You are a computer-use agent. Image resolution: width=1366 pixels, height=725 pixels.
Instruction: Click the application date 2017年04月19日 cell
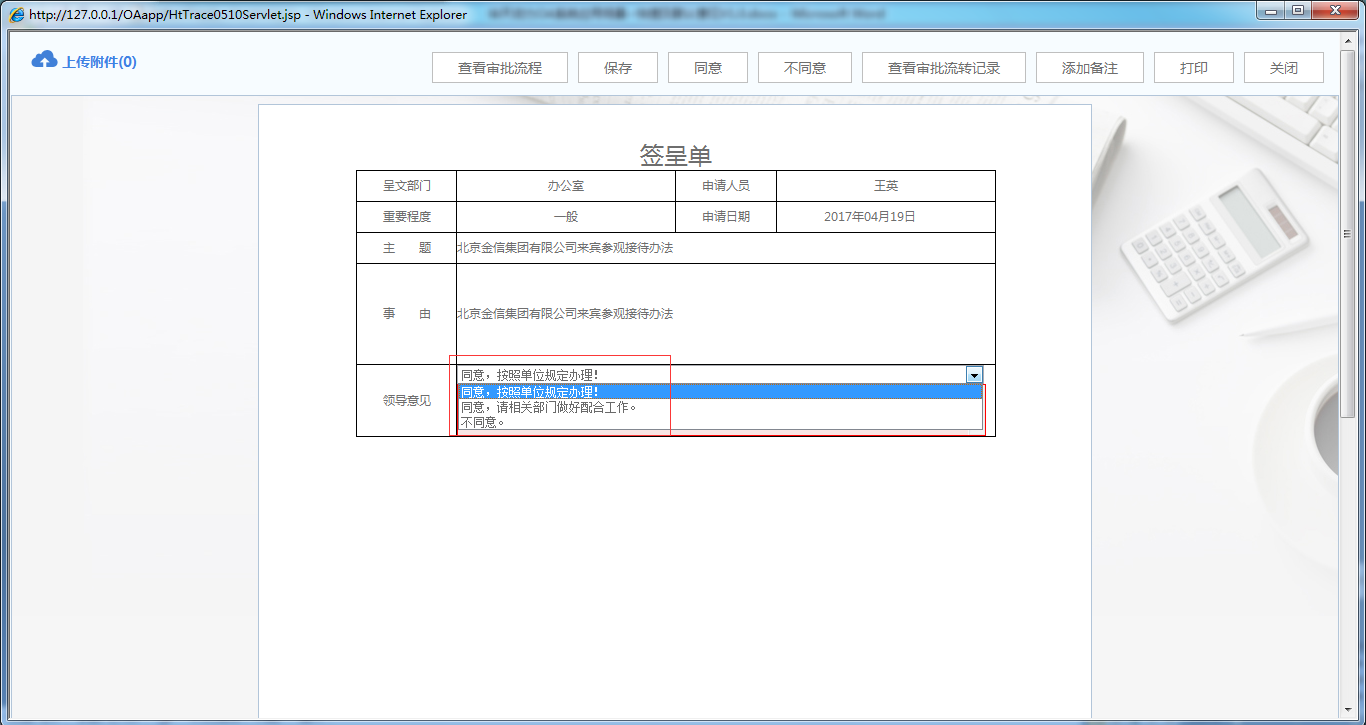[x=886, y=216]
